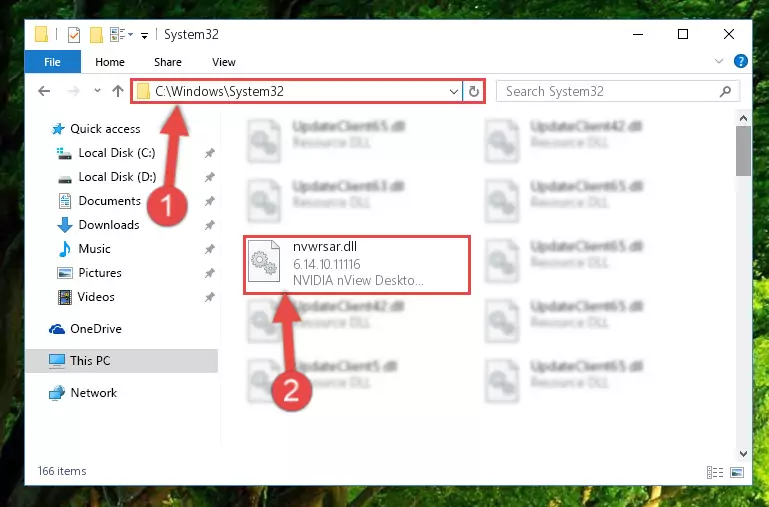Click the scrollbar down arrow
This screenshot has height=507, width=769.
pyautogui.click(x=743, y=454)
